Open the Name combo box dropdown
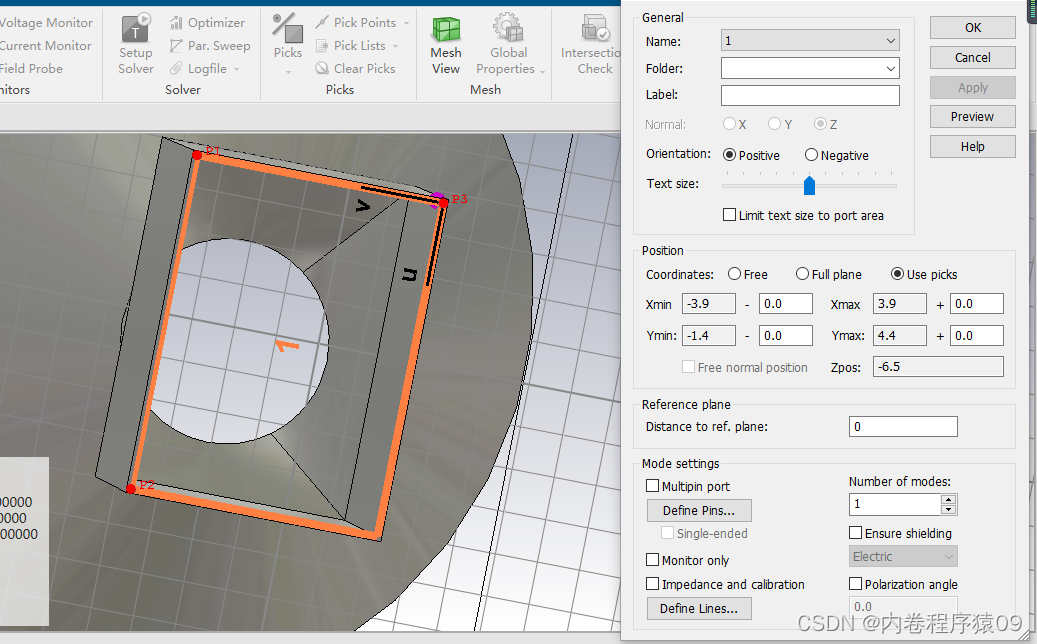The width and height of the screenshot is (1037, 644). click(891, 40)
